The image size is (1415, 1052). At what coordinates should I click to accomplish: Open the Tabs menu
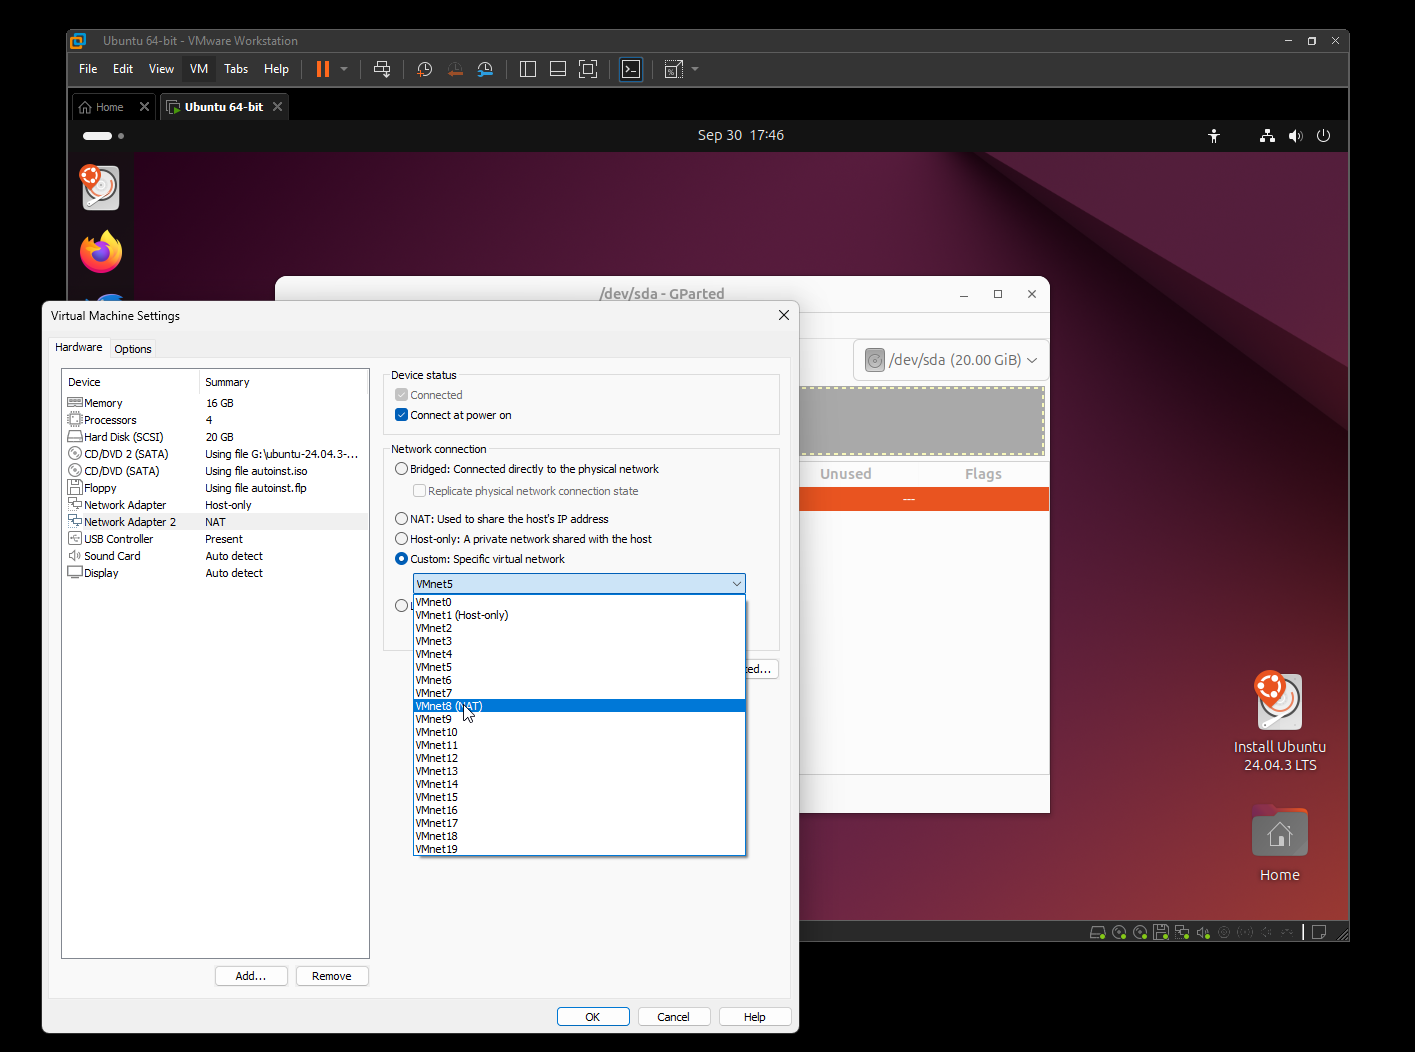click(x=236, y=69)
